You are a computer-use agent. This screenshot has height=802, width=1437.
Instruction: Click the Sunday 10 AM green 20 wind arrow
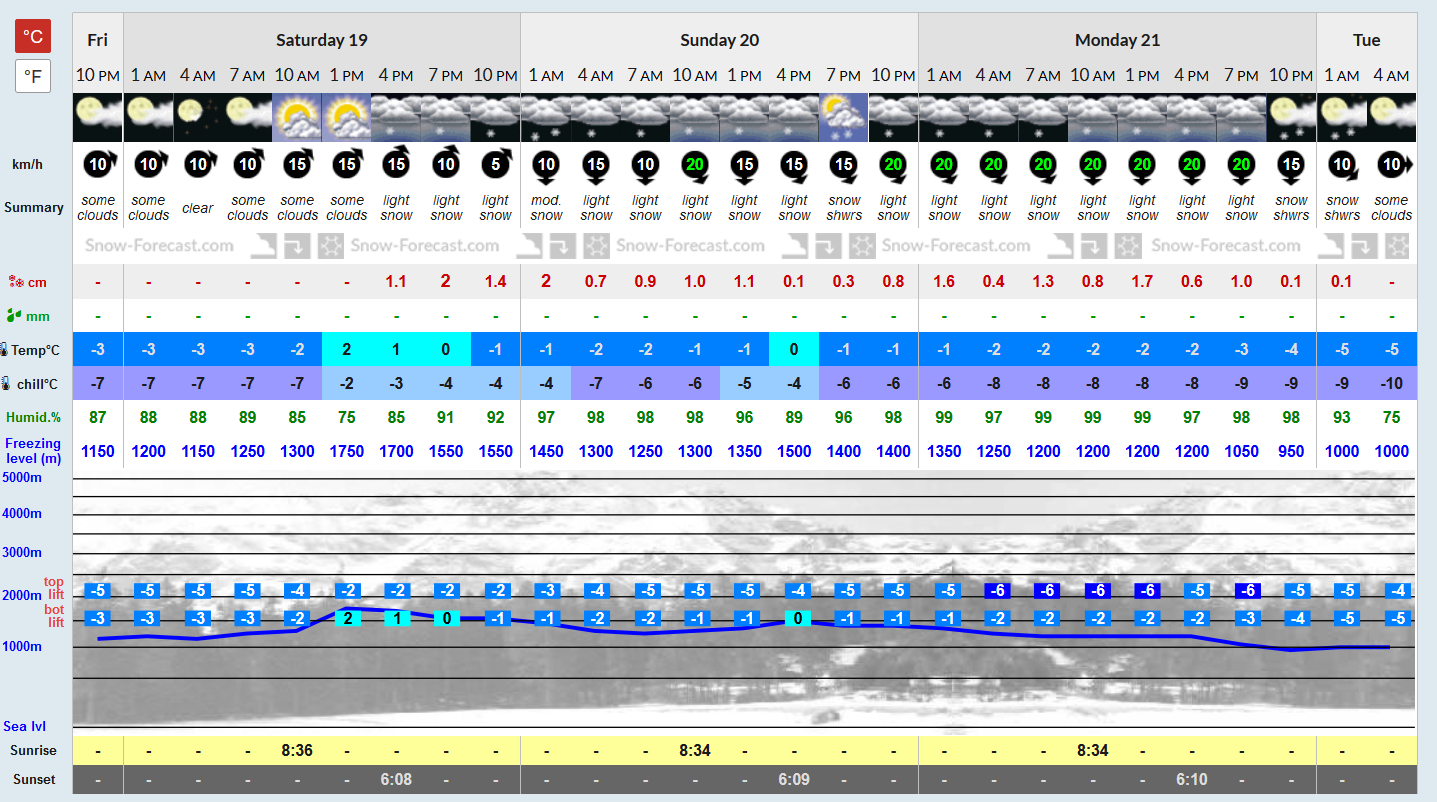tap(695, 166)
